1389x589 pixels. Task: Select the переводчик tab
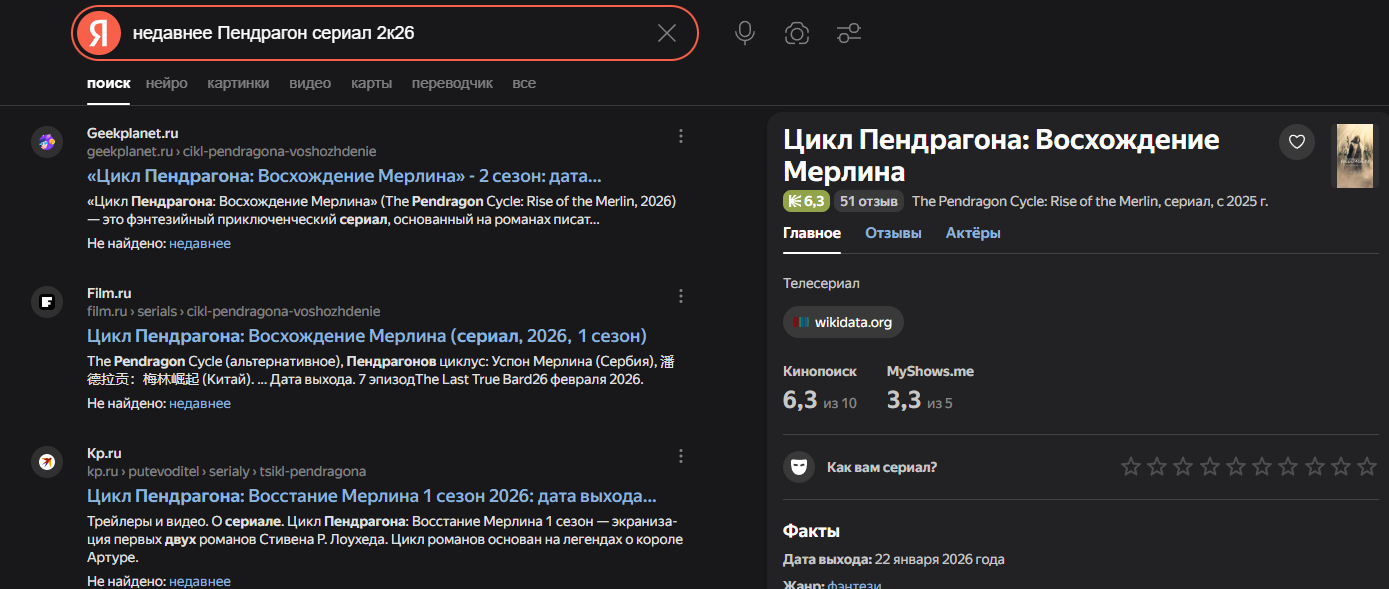pos(452,83)
